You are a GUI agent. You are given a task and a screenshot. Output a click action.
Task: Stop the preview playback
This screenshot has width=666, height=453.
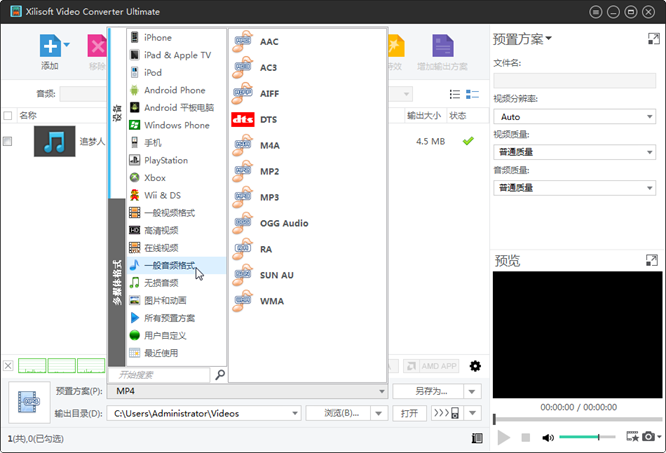click(x=525, y=437)
